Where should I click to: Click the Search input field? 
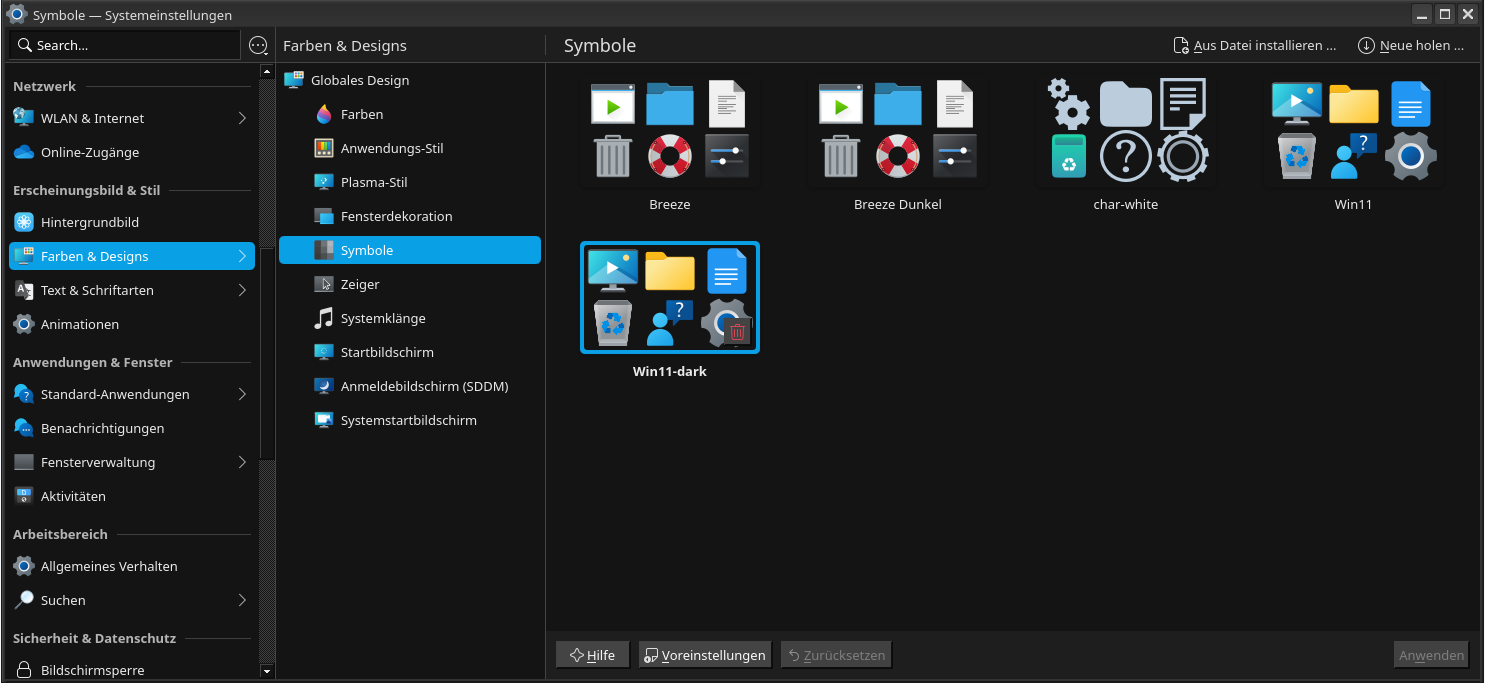(x=125, y=45)
